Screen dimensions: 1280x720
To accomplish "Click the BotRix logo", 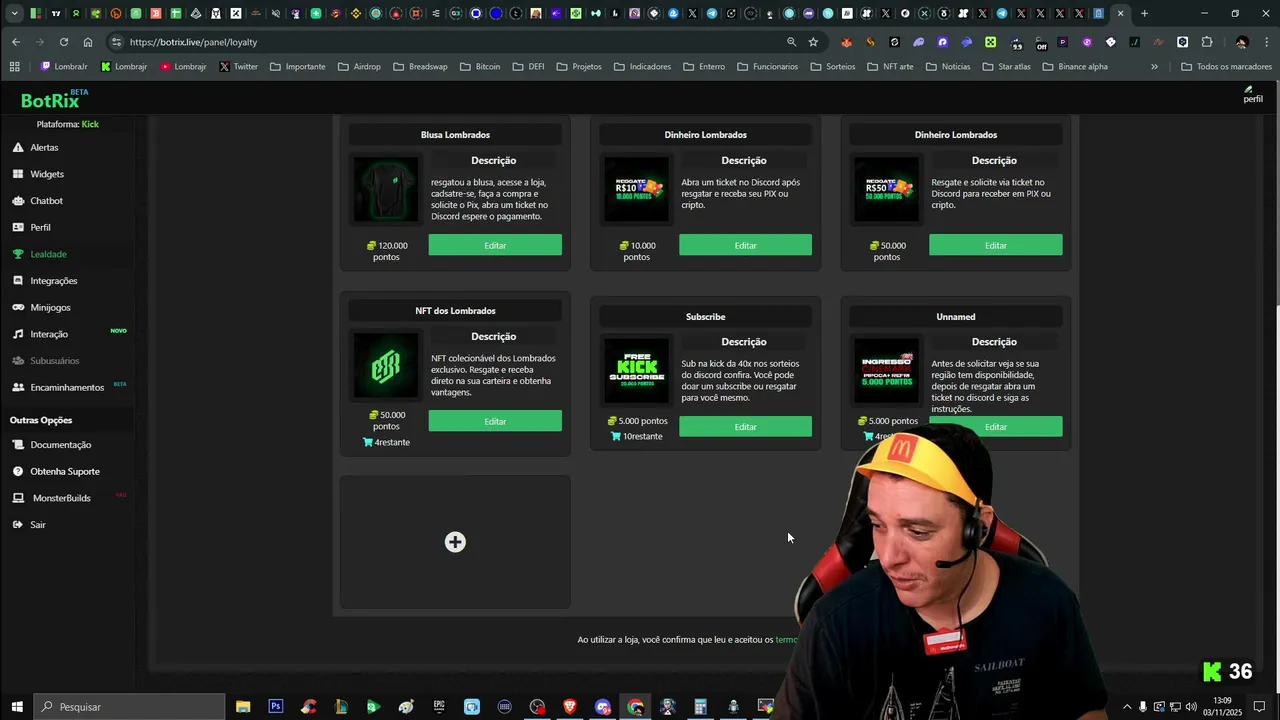I will coord(54,100).
